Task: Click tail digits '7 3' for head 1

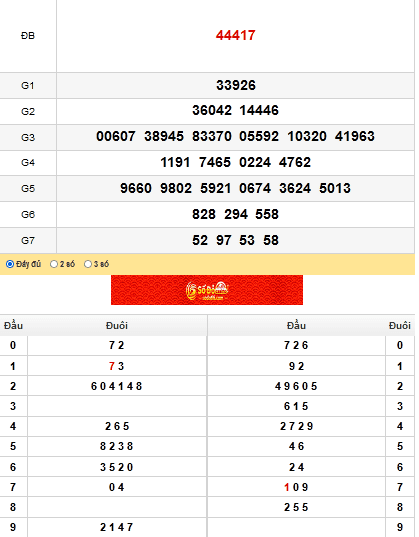Action: click(x=116, y=366)
